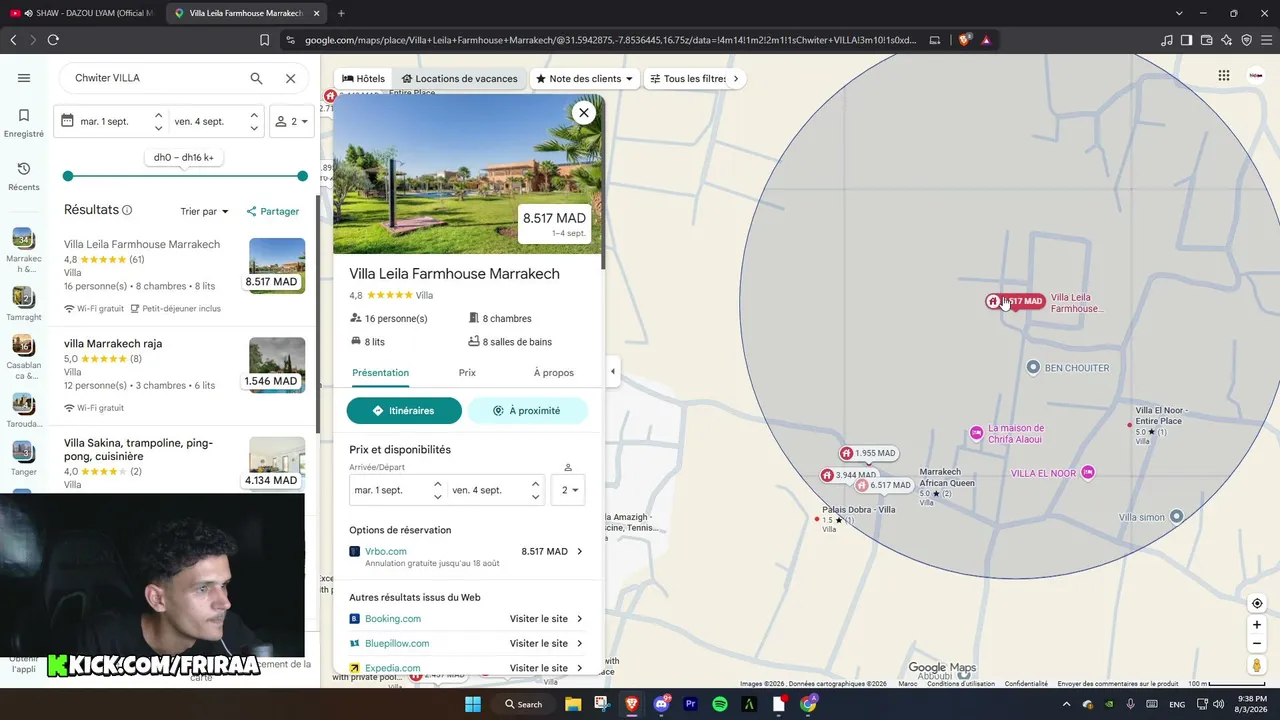This screenshot has height=720, width=1280.
Task: Zoom in on the map
Action: click(1257, 625)
